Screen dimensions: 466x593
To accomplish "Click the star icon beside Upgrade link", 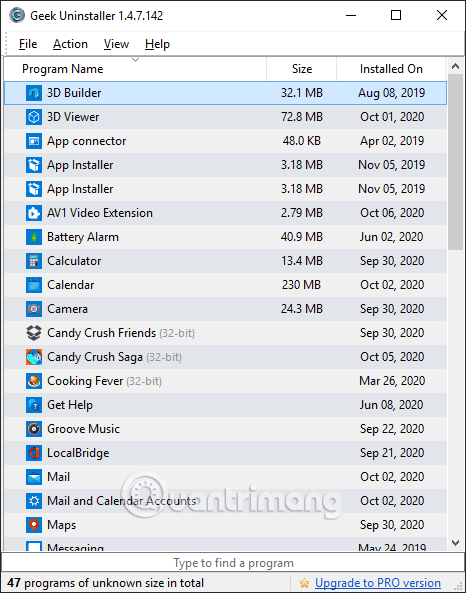I will [304, 583].
